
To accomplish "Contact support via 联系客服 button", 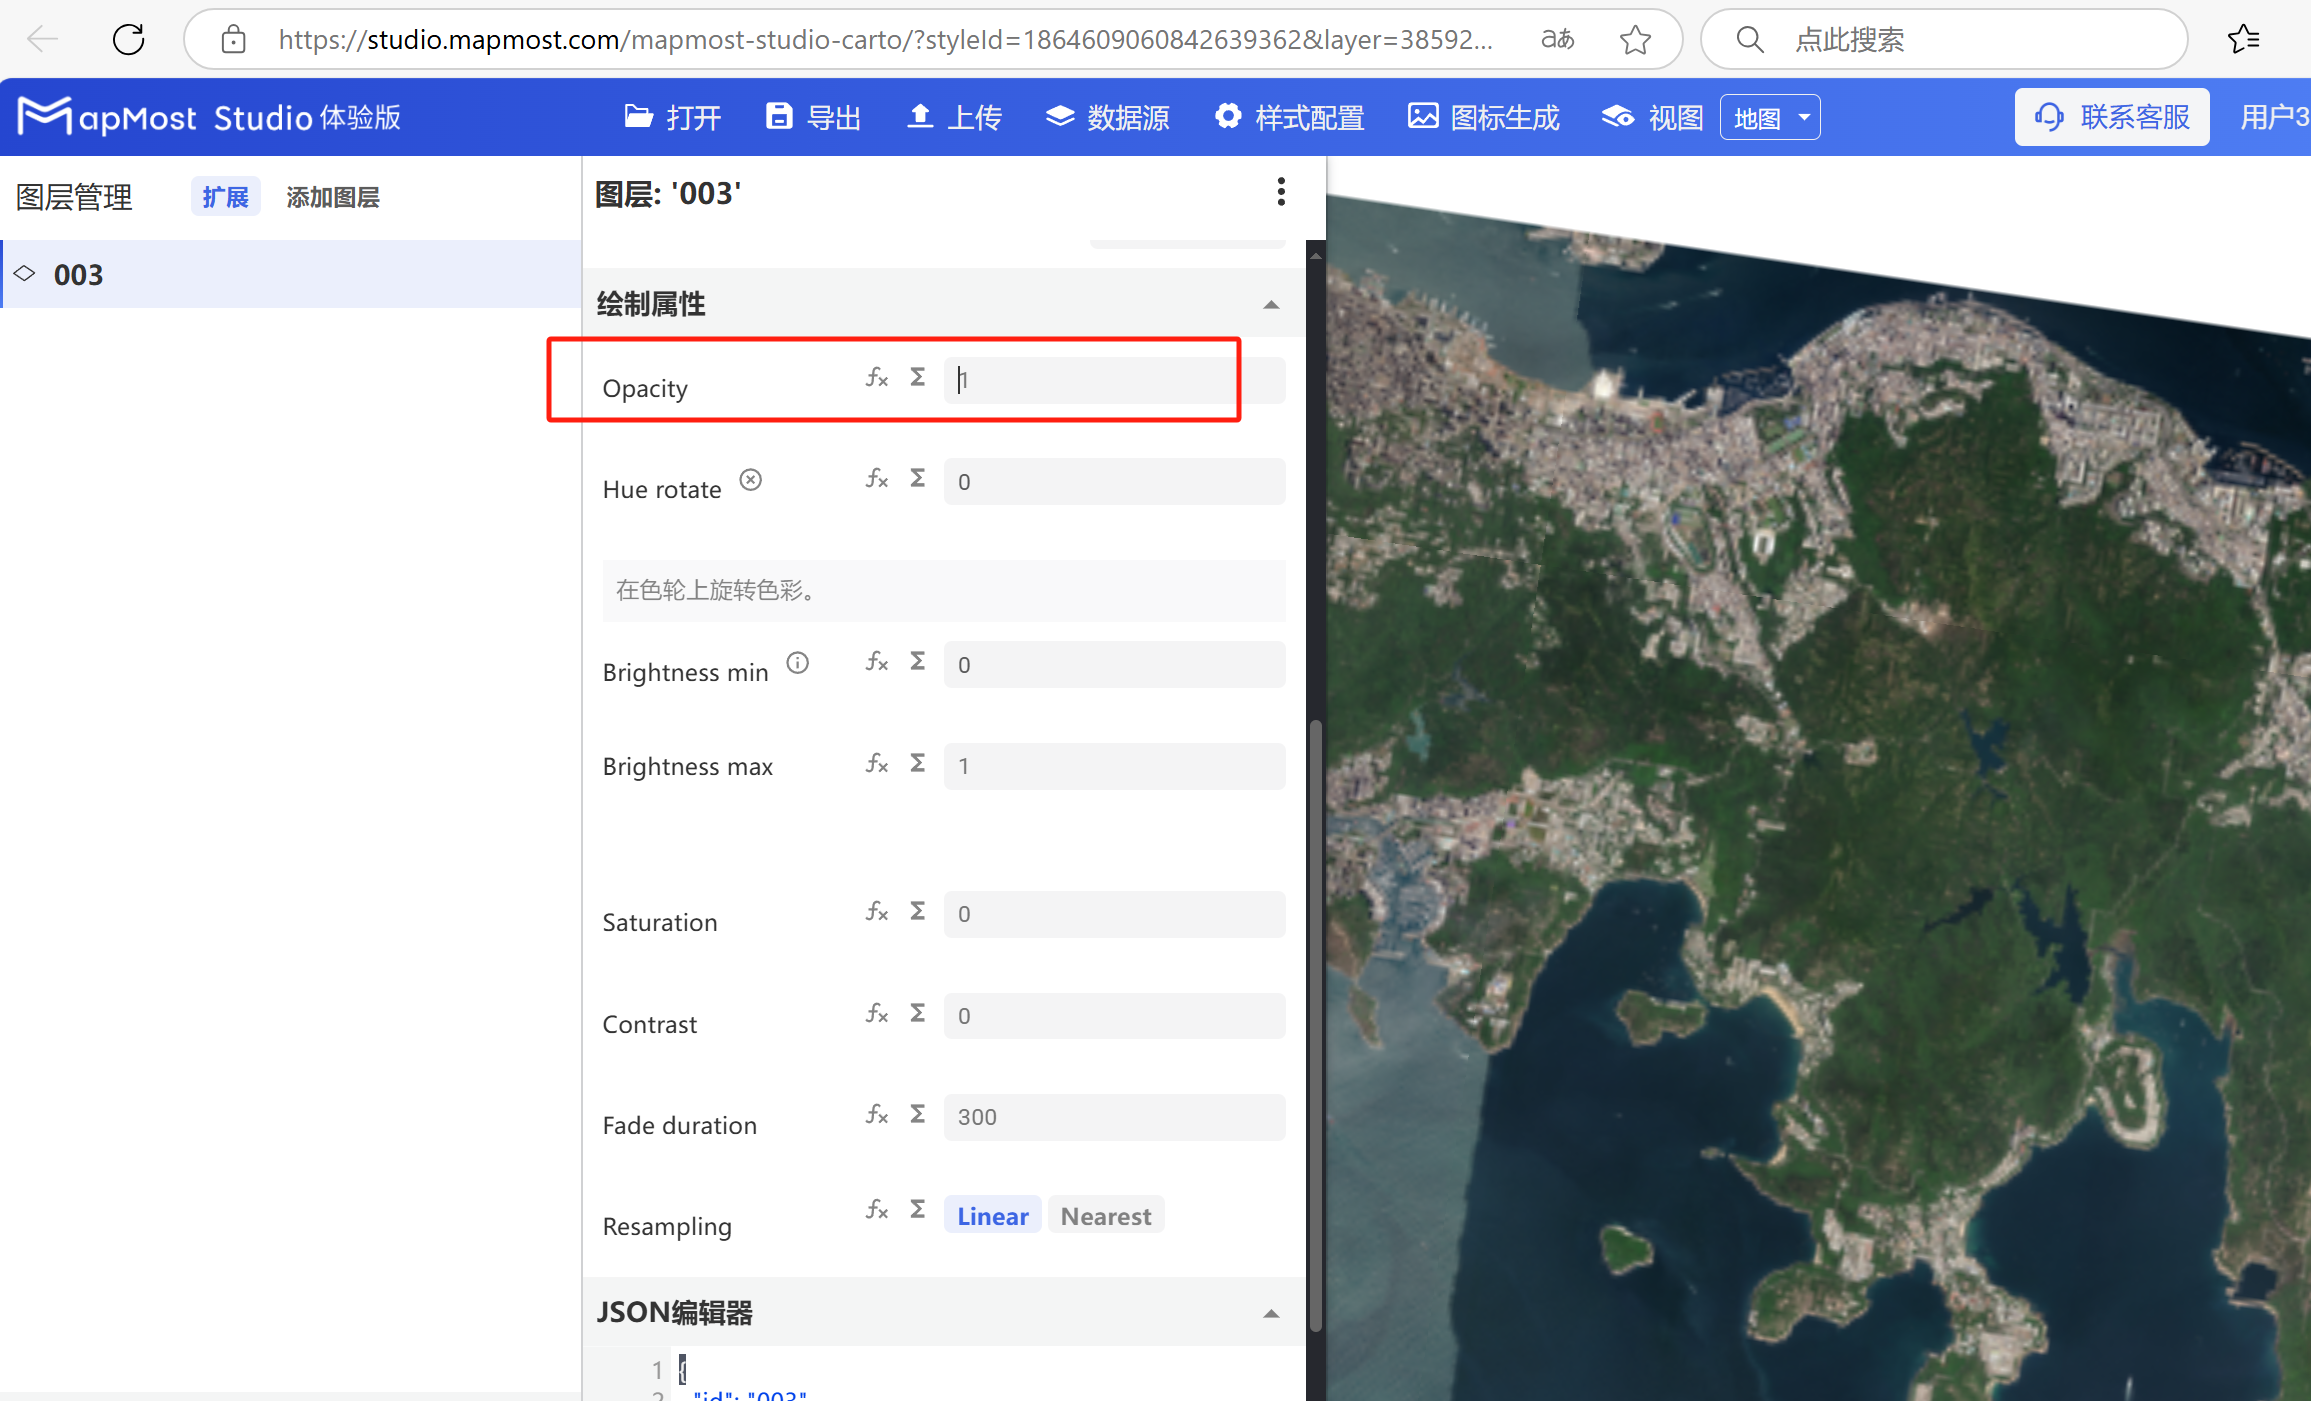I will coord(2111,116).
